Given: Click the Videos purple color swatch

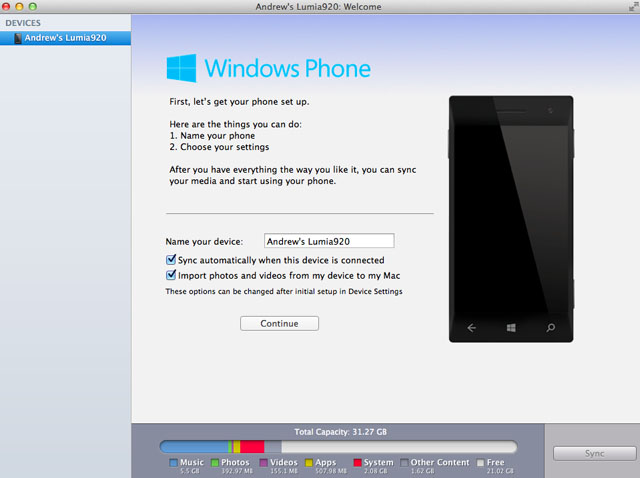Looking at the screenshot, I should point(264,462).
